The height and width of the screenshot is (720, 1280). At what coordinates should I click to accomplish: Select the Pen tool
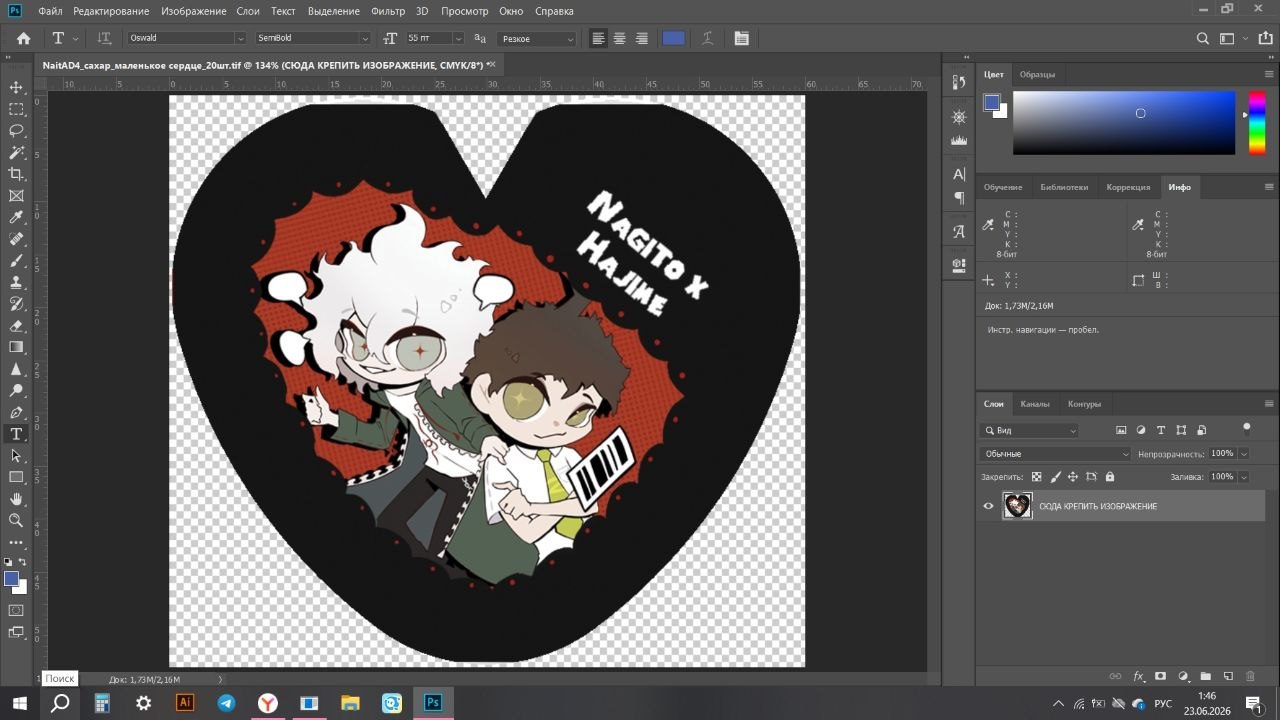pos(16,412)
